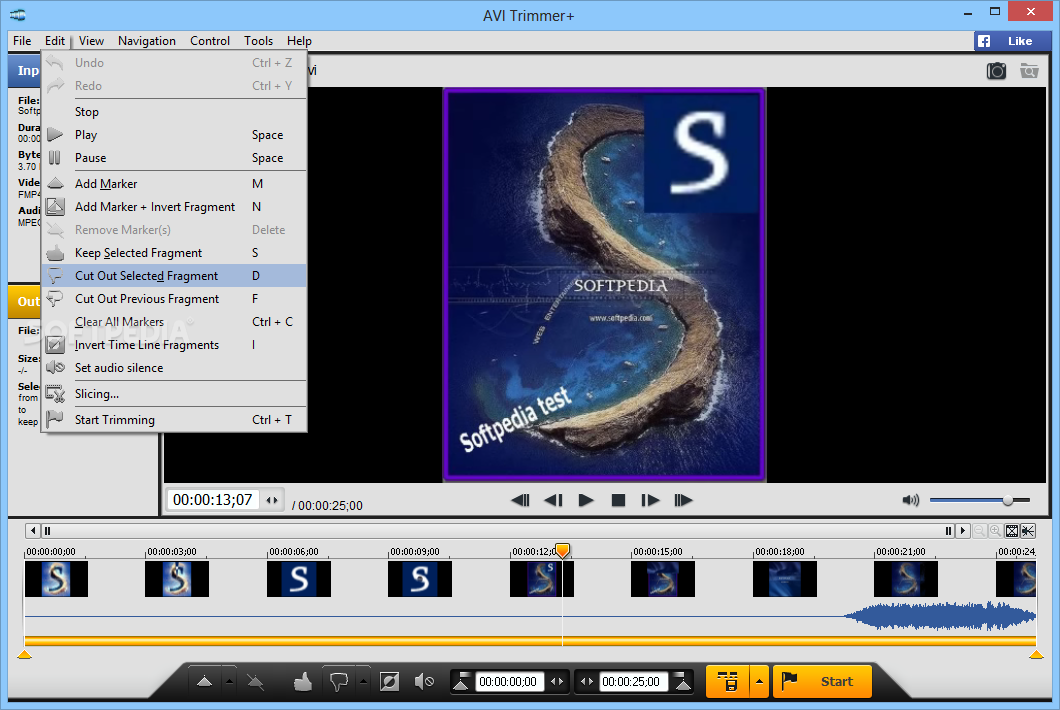Choose Play in the Edit menu
The image size is (1060, 710).
coord(174,135)
